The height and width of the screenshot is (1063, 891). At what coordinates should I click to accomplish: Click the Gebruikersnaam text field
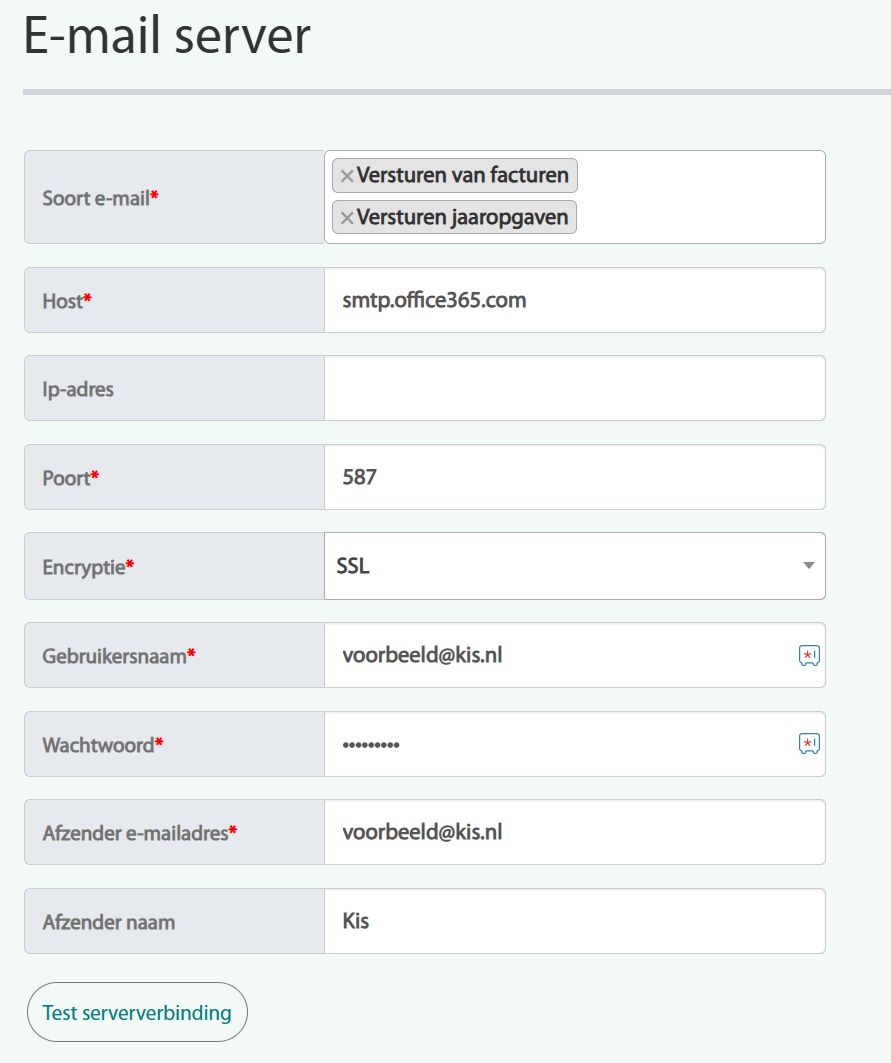pos(560,655)
